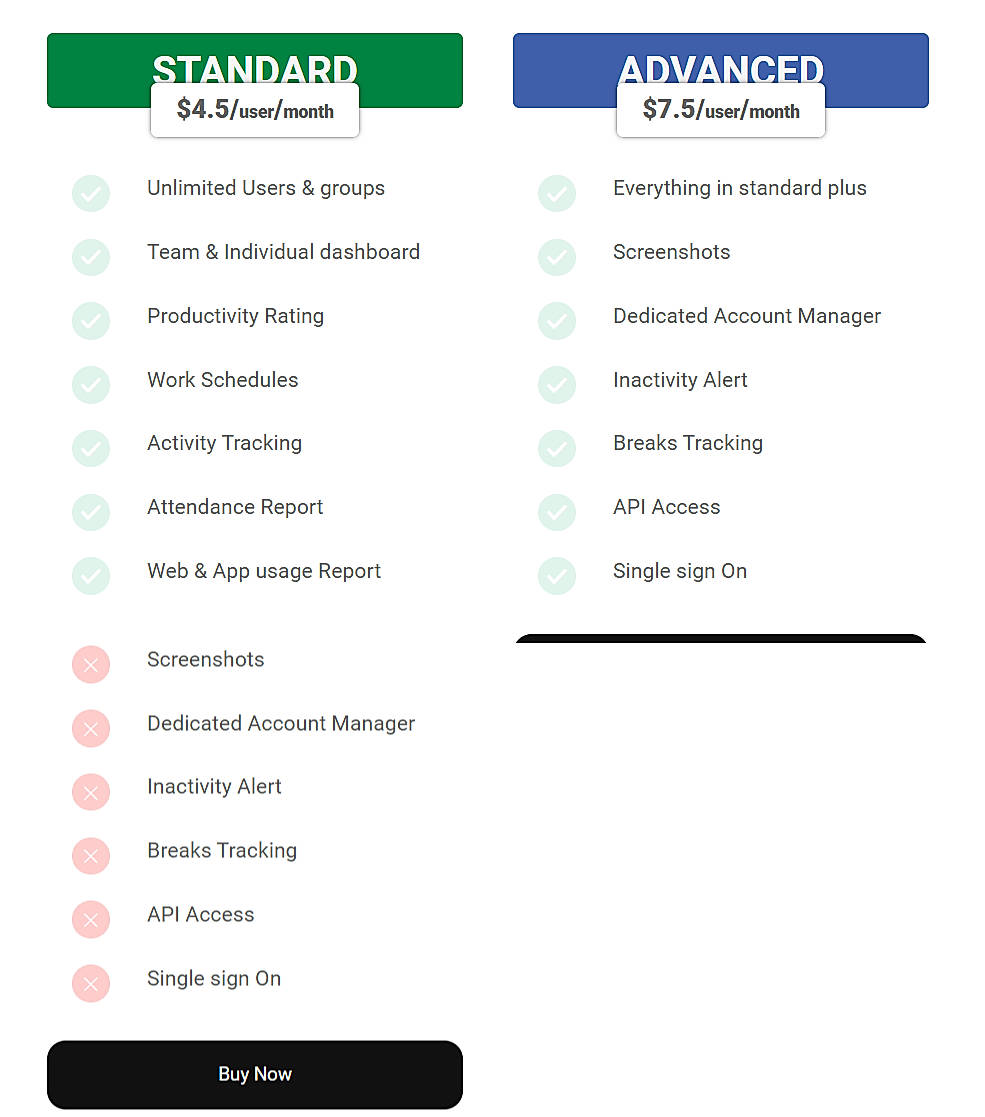The height and width of the screenshot is (1117, 985).
Task: Click the $4.5/user/month price badge
Action: pyautogui.click(x=255, y=110)
